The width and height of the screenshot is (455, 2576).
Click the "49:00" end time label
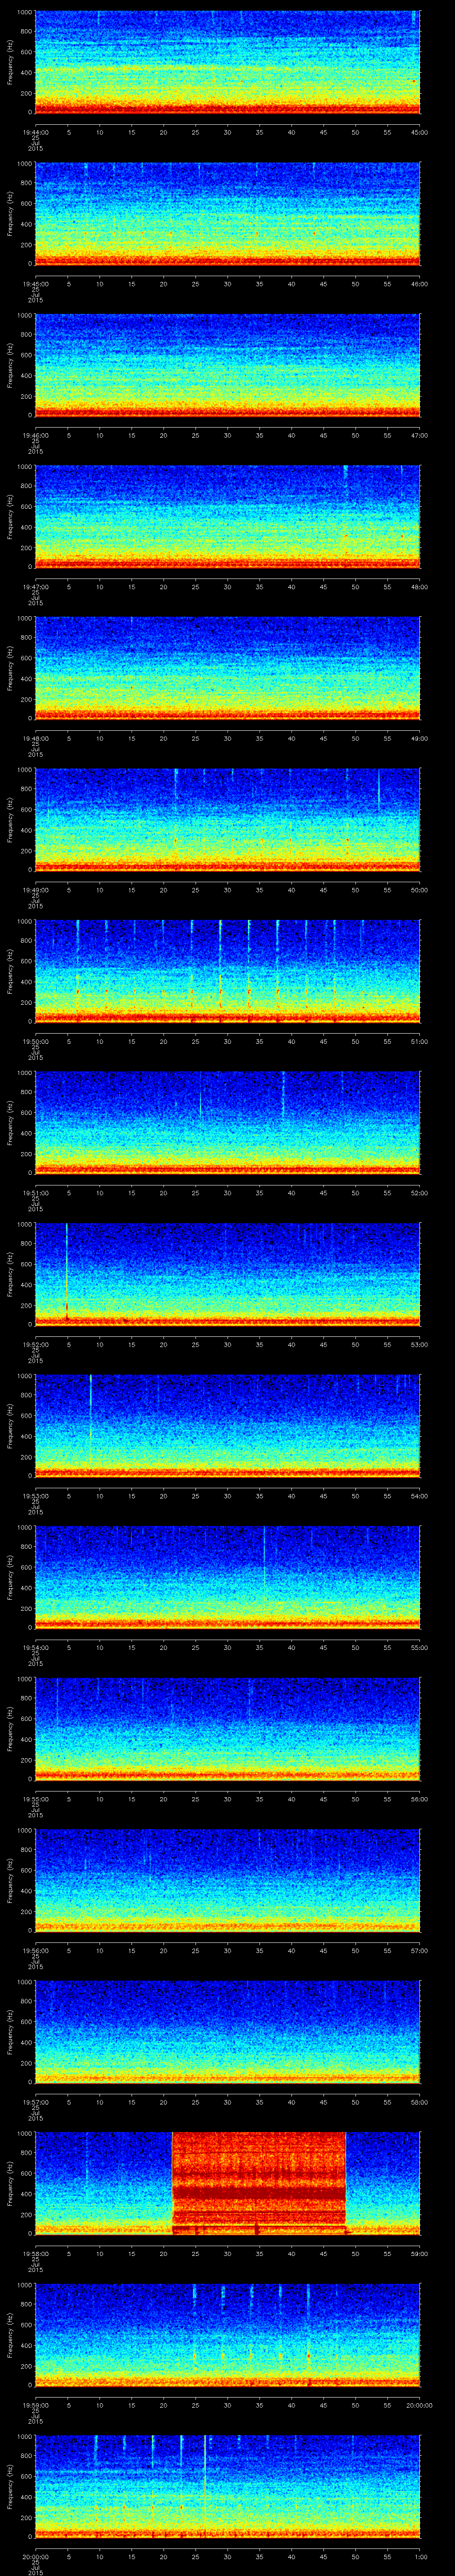(x=420, y=737)
